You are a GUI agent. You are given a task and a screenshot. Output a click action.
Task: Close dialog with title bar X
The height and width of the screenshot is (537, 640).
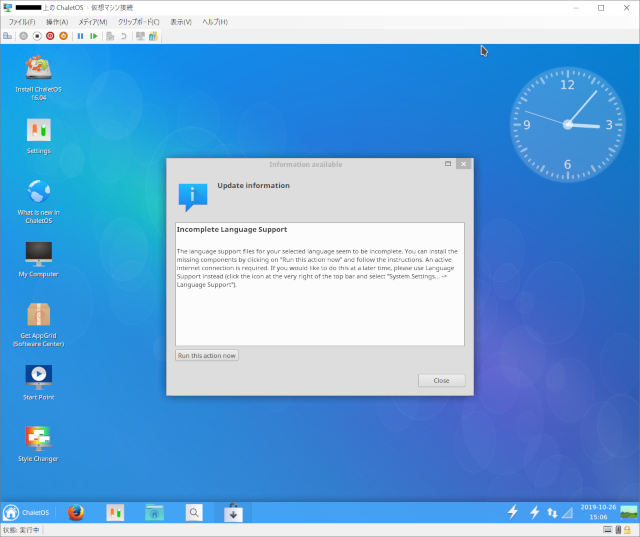pyautogui.click(x=463, y=164)
